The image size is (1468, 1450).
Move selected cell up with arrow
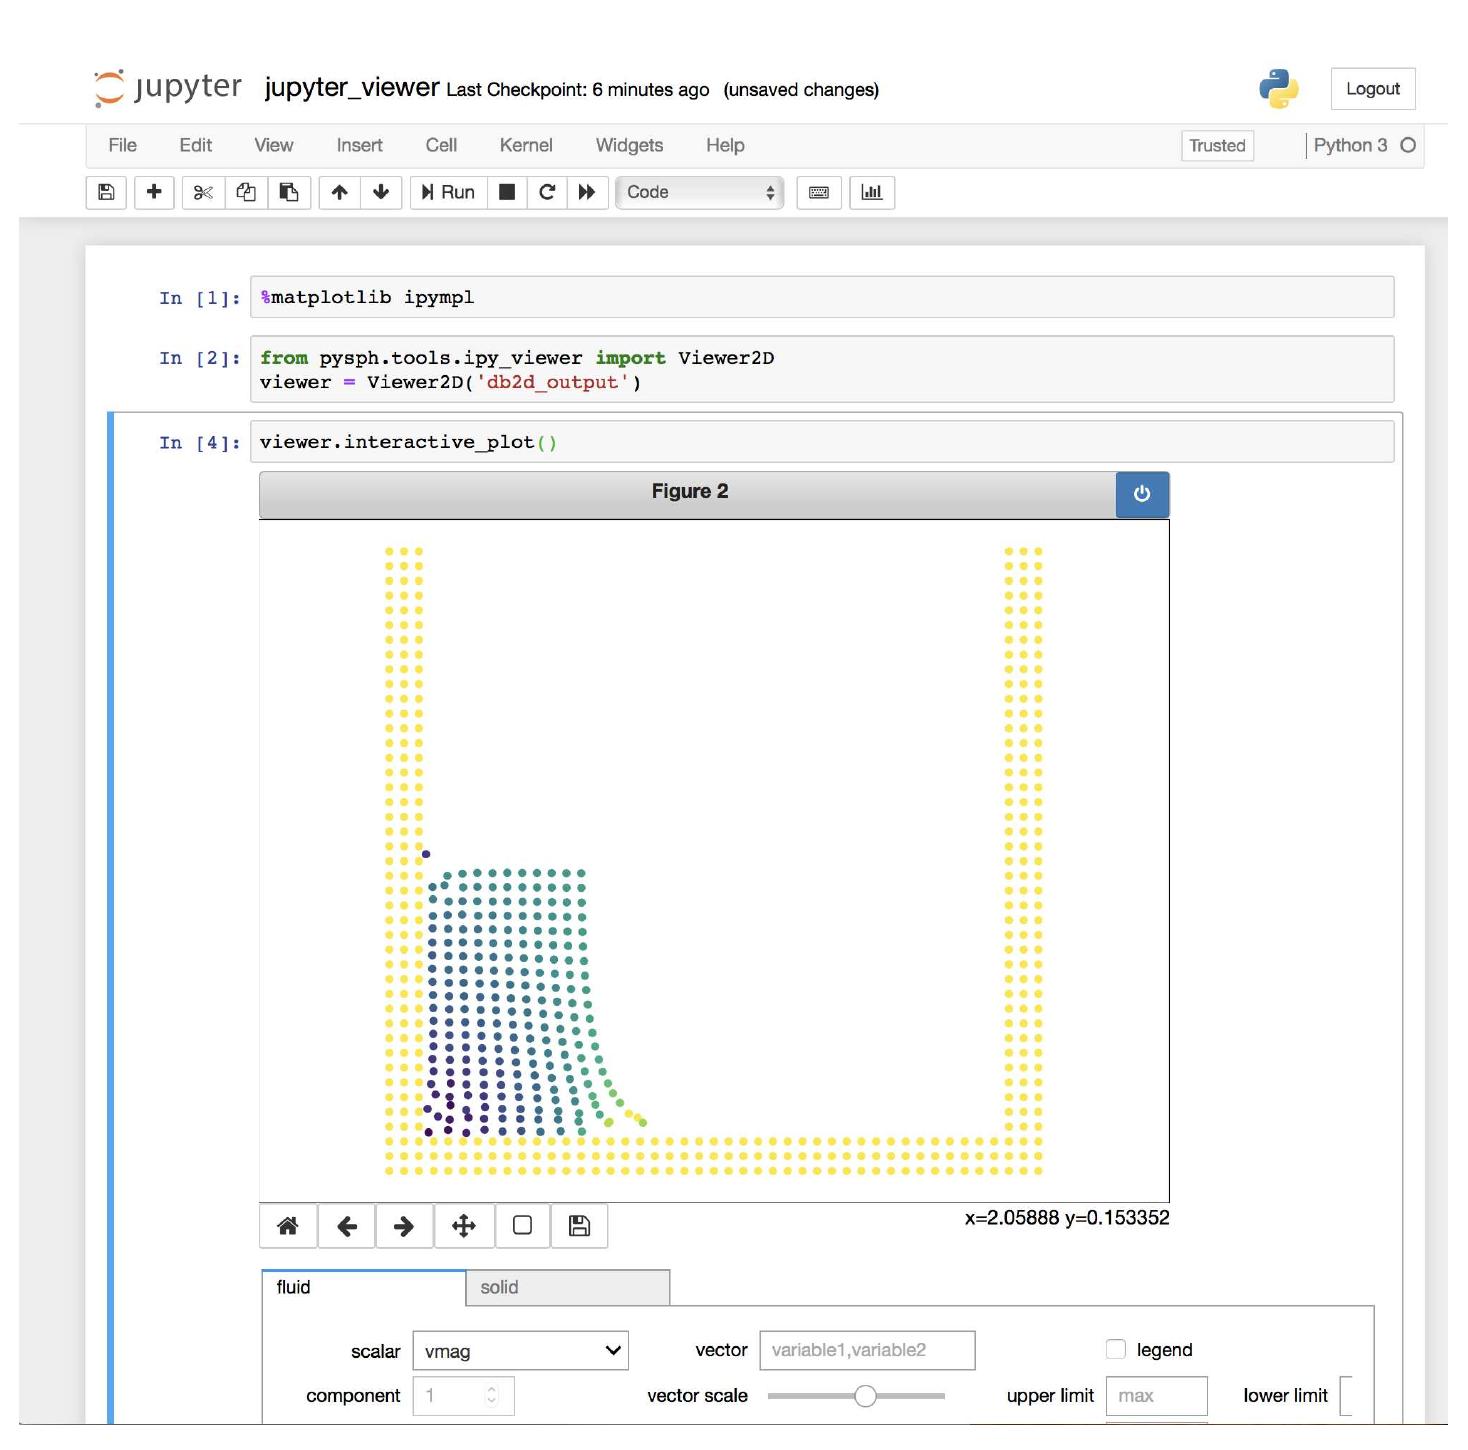point(340,192)
